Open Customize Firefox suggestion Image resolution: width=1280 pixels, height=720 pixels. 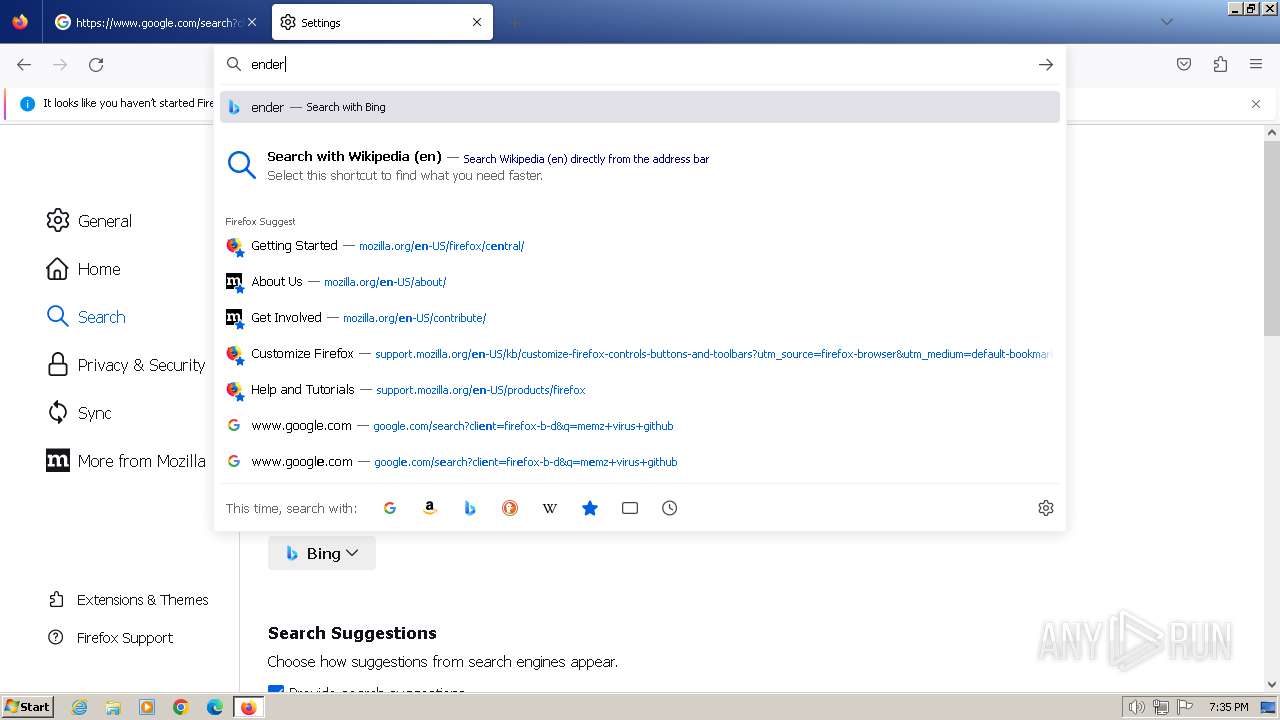pyautogui.click(x=640, y=354)
